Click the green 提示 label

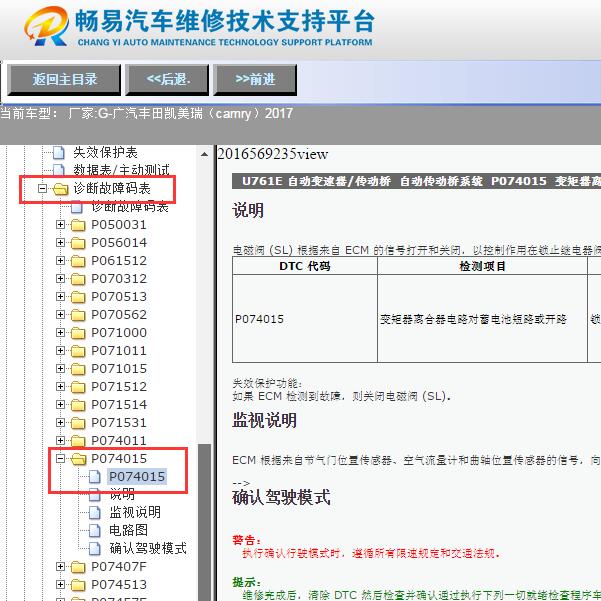(x=246, y=582)
